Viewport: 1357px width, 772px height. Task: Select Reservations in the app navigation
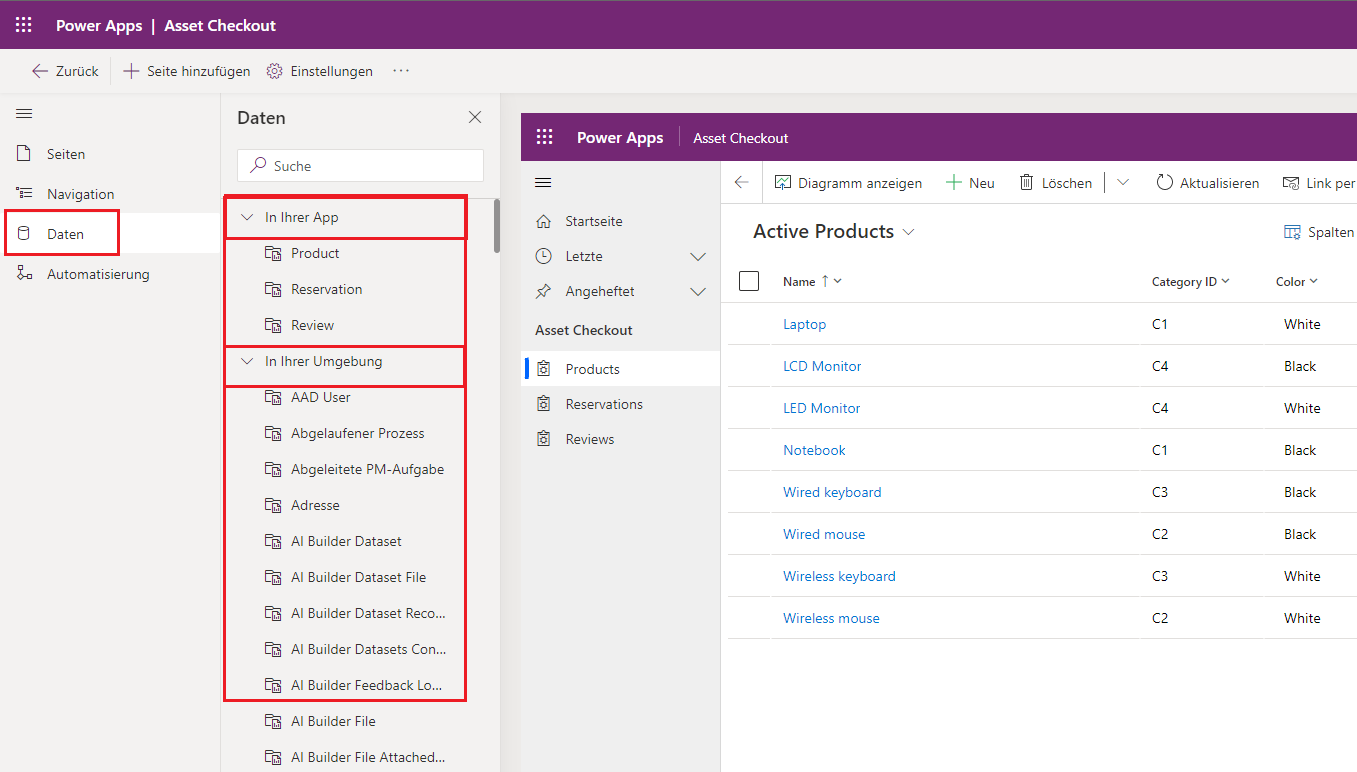coord(604,404)
